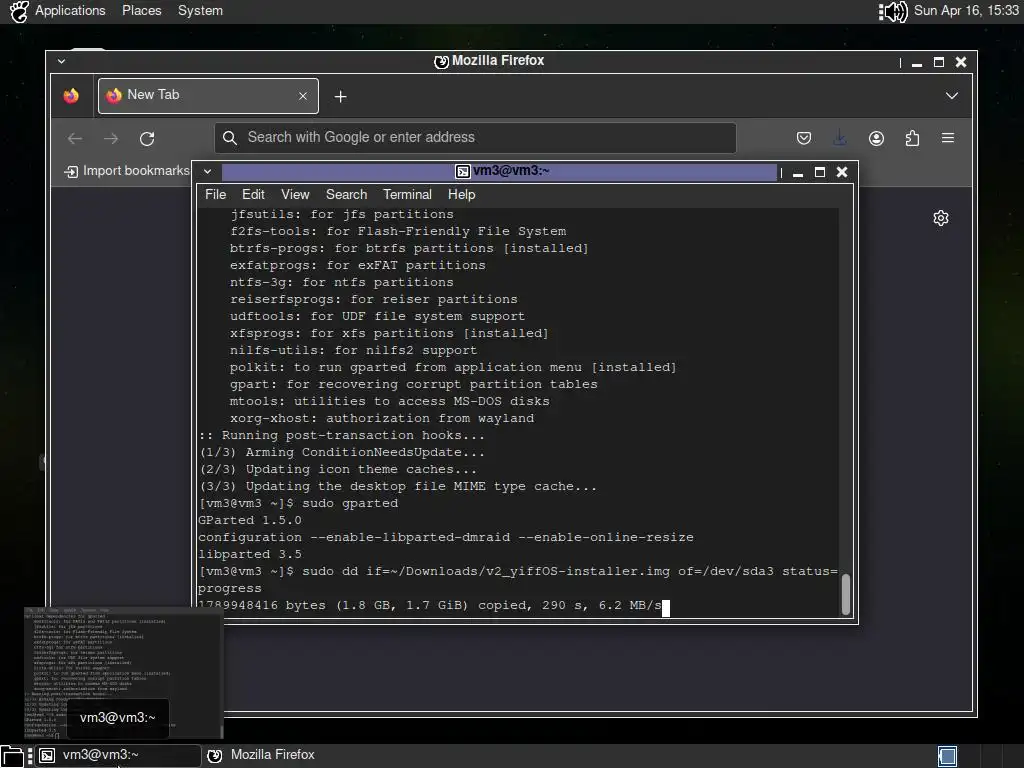Click the 'Running post-transaction hooks' line
This screenshot has width=1024, height=768.
(342, 436)
